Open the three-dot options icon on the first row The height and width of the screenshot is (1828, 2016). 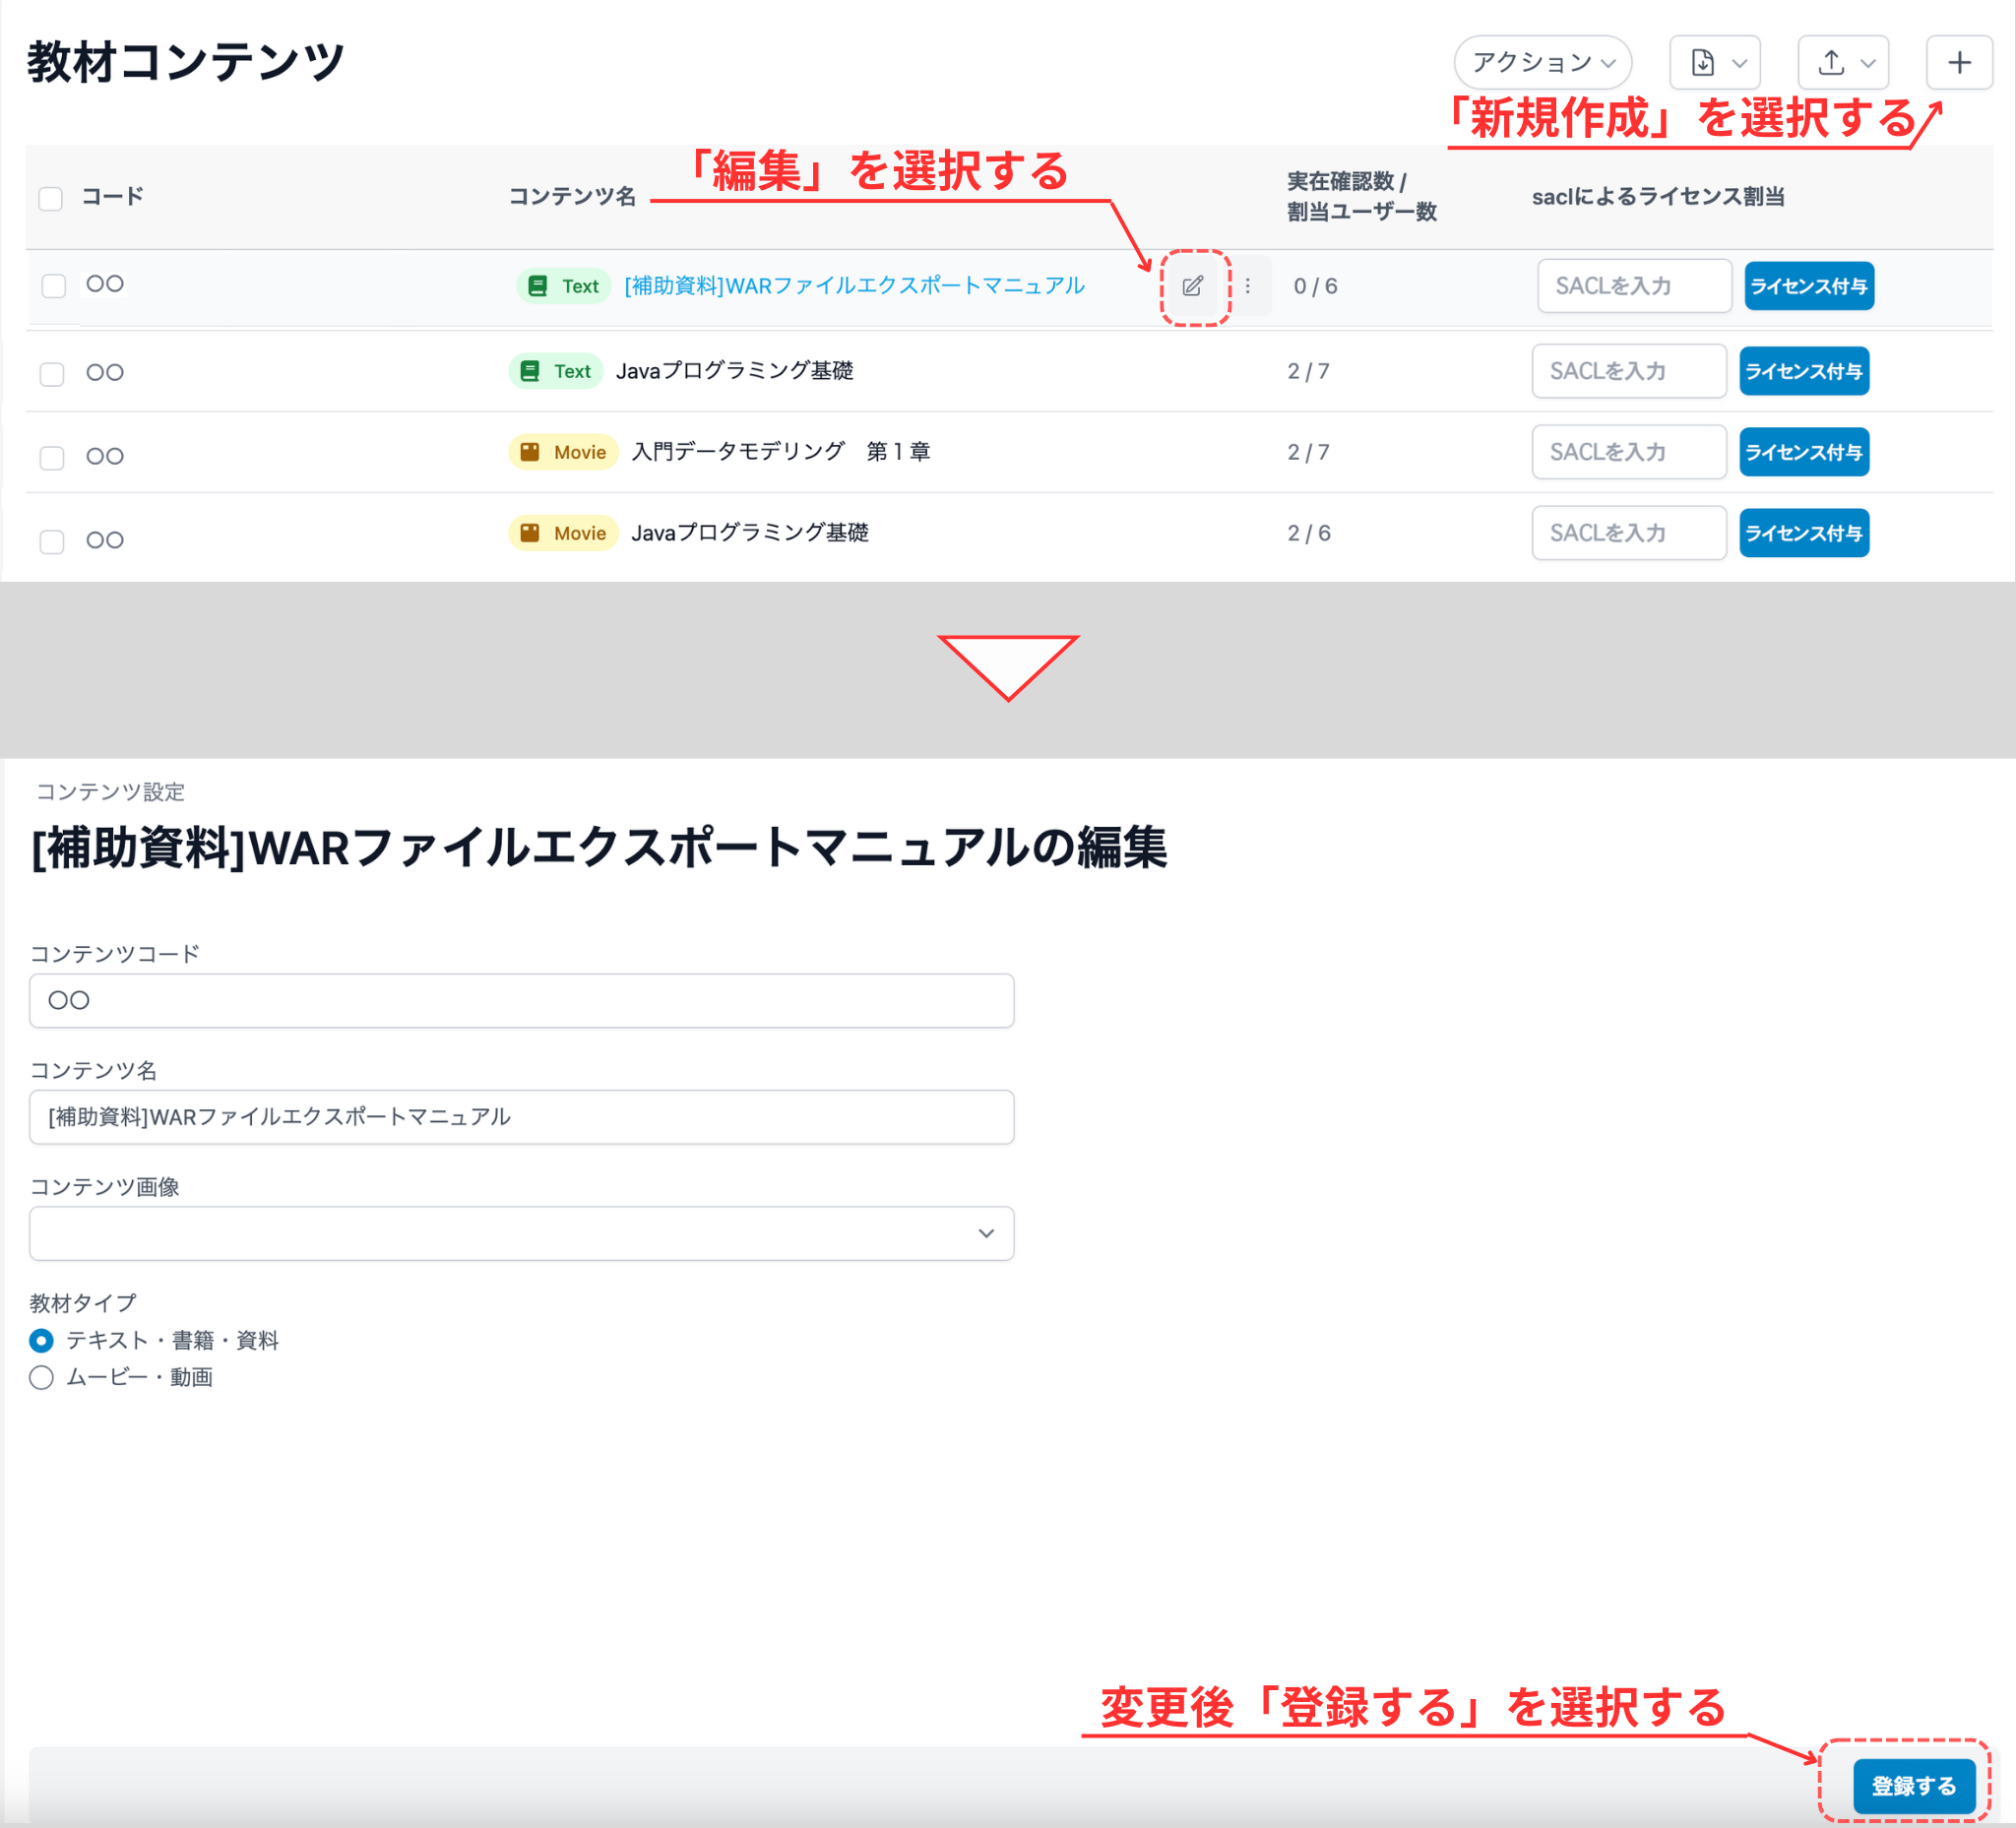tap(1248, 286)
